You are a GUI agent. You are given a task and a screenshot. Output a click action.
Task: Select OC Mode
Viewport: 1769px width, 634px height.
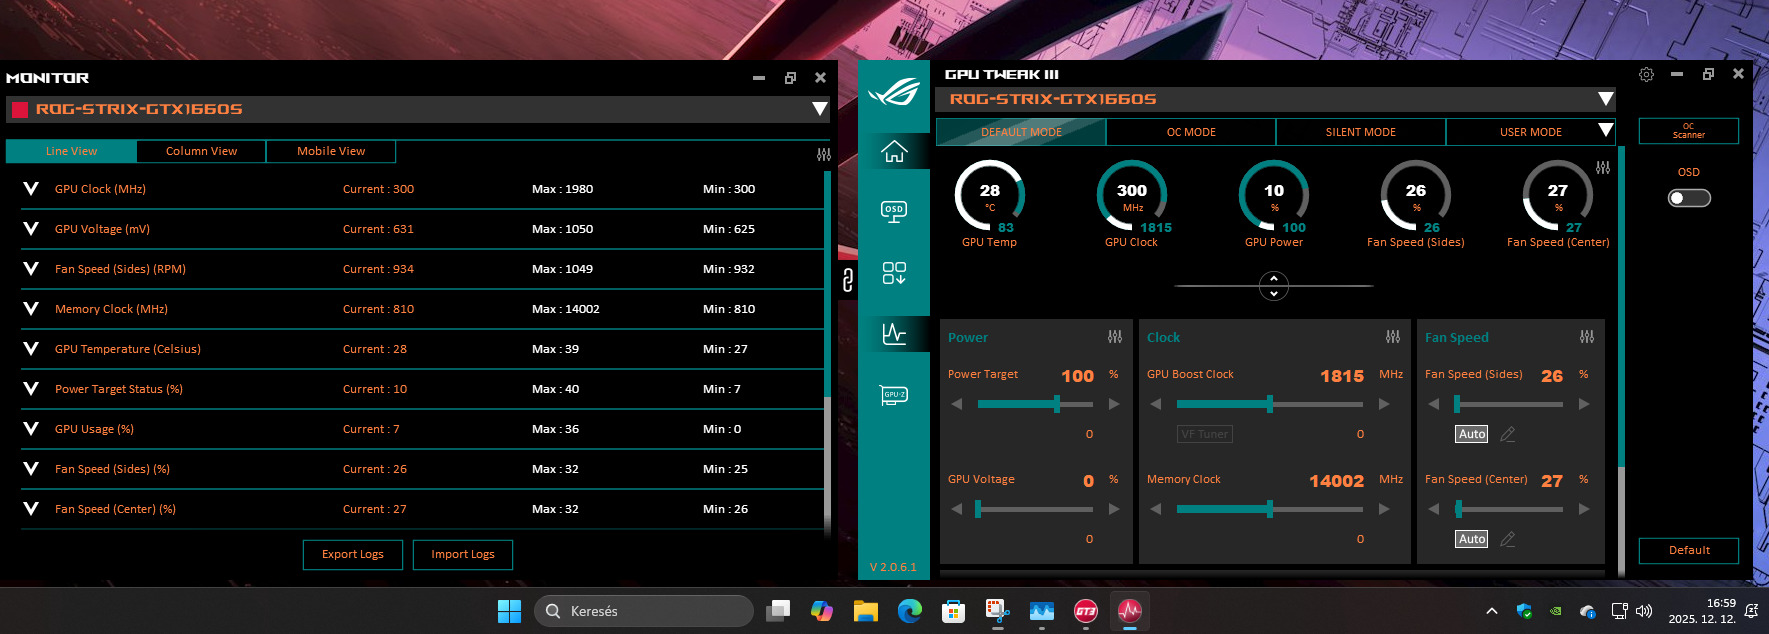1191,132
